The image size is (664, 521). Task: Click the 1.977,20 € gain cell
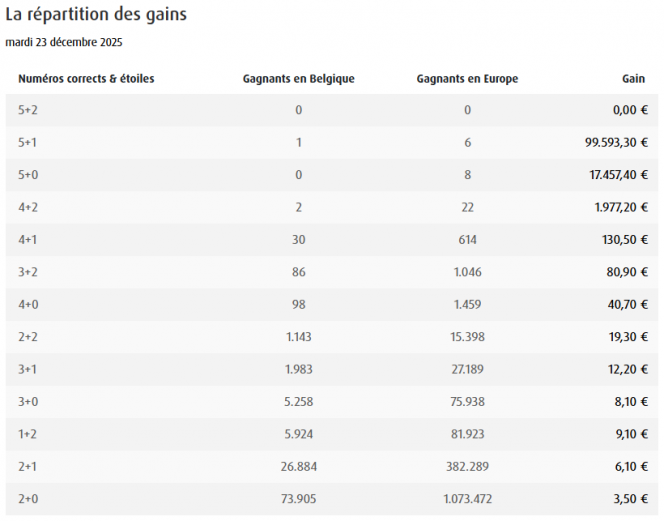tap(621, 207)
